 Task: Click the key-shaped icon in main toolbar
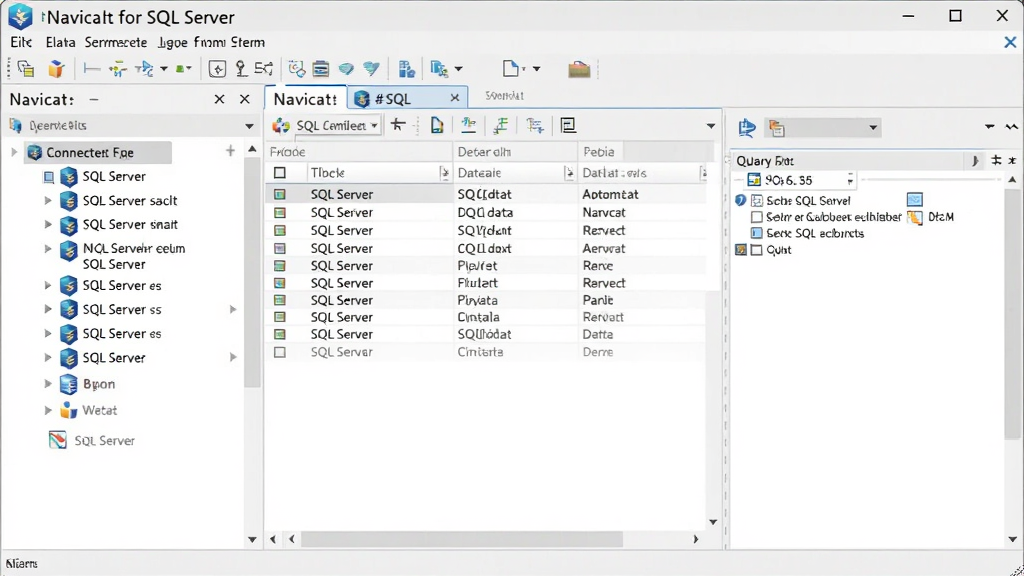240,69
